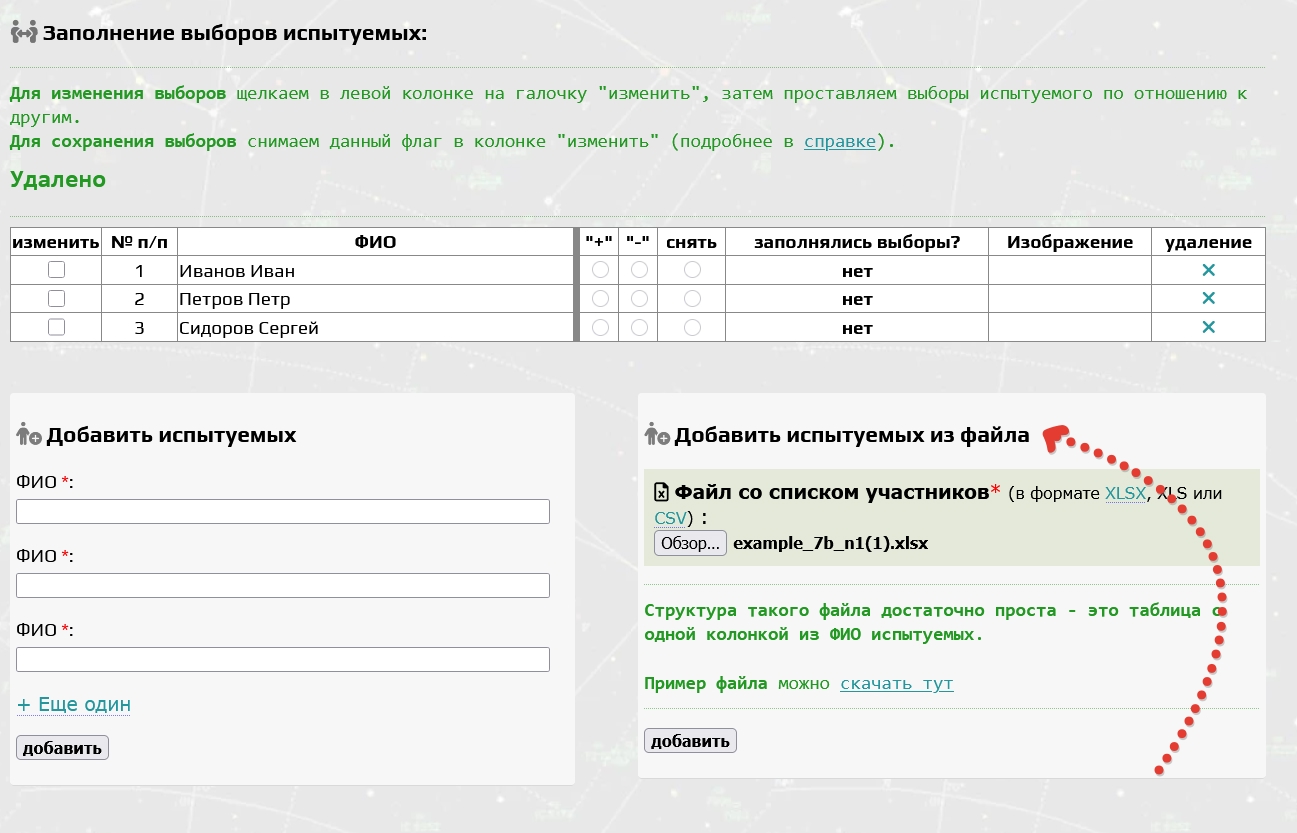
Task: Remove Сидоров Сергей using the X icon
Action: [x=1208, y=327]
